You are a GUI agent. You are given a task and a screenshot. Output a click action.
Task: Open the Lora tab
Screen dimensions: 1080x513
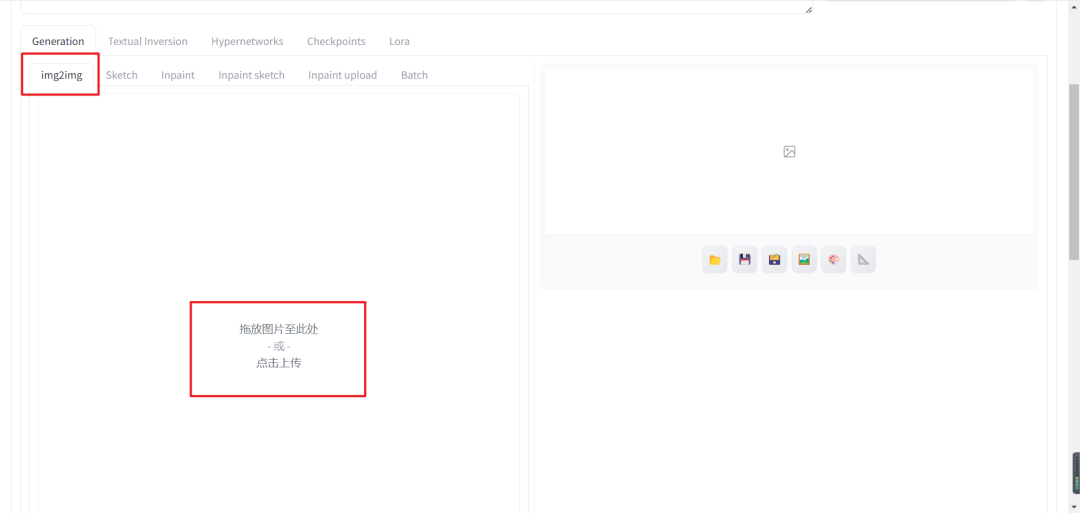399,41
